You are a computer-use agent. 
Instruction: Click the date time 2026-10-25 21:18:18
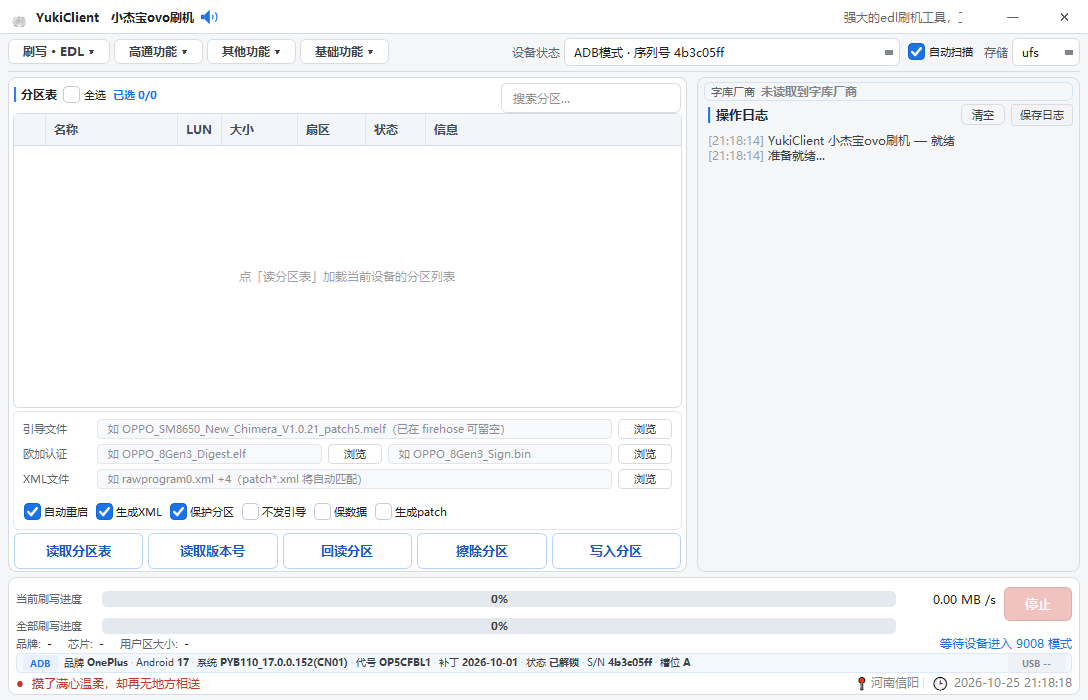(x=1012, y=683)
